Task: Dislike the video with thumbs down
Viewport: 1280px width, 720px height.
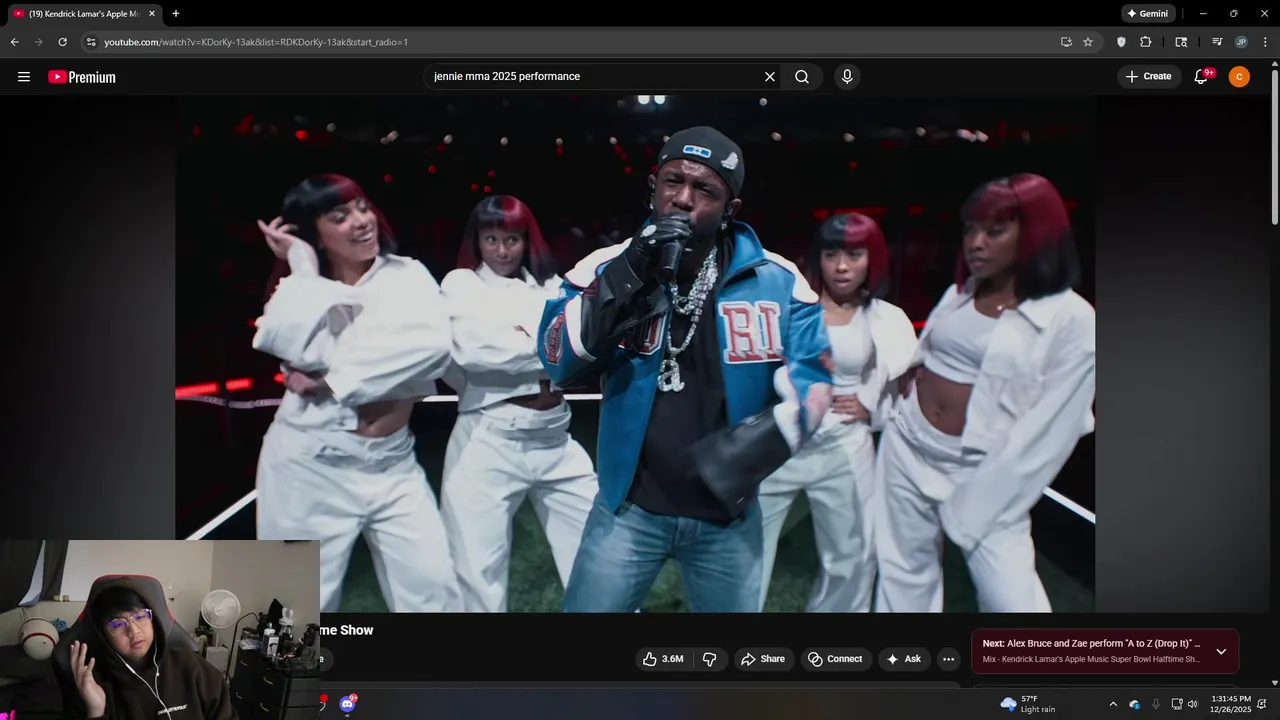Action: coord(710,659)
